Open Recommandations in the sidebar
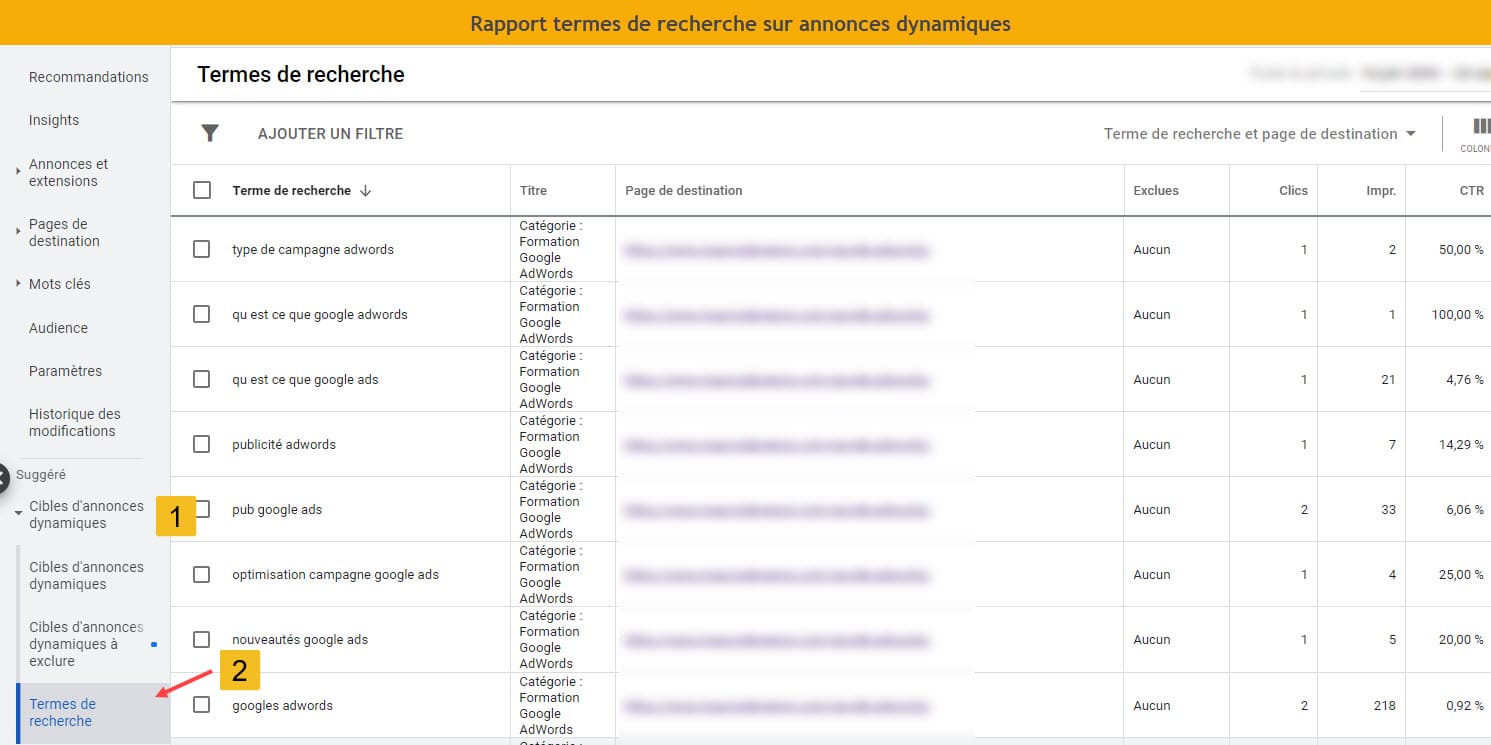The height and width of the screenshot is (745, 1491). 88,77
